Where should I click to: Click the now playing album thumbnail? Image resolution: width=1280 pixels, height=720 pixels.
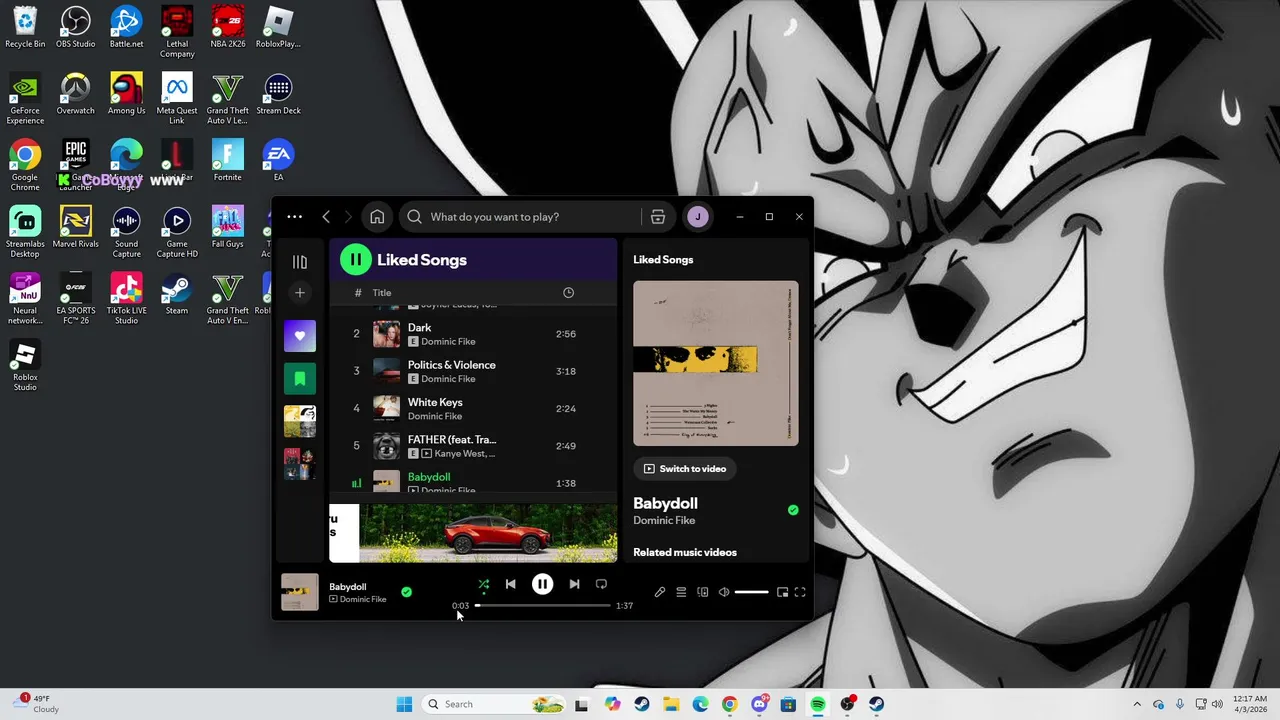coord(299,592)
